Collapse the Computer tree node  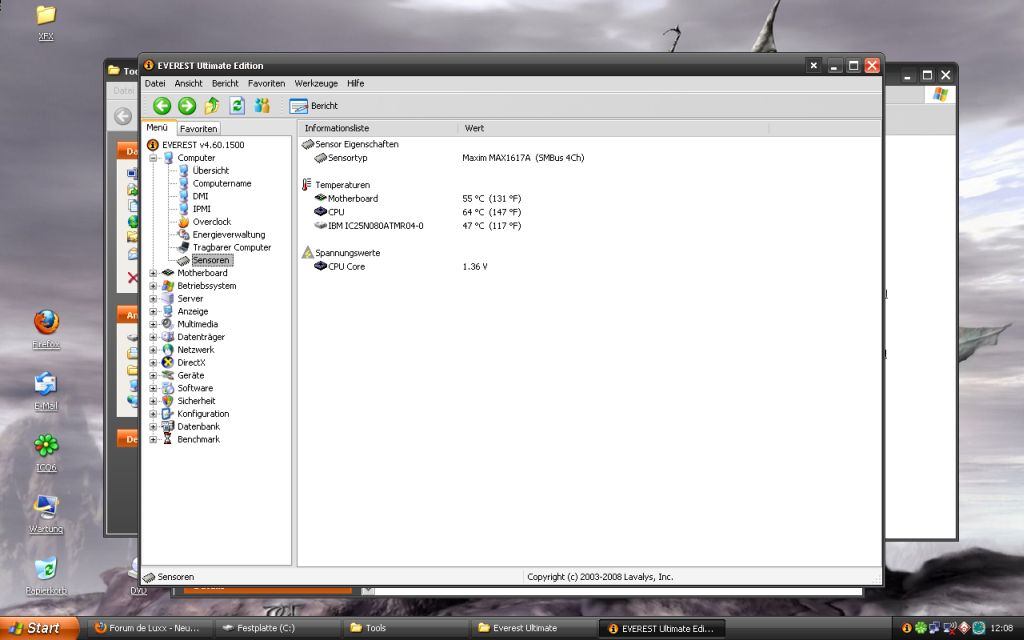tap(153, 158)
